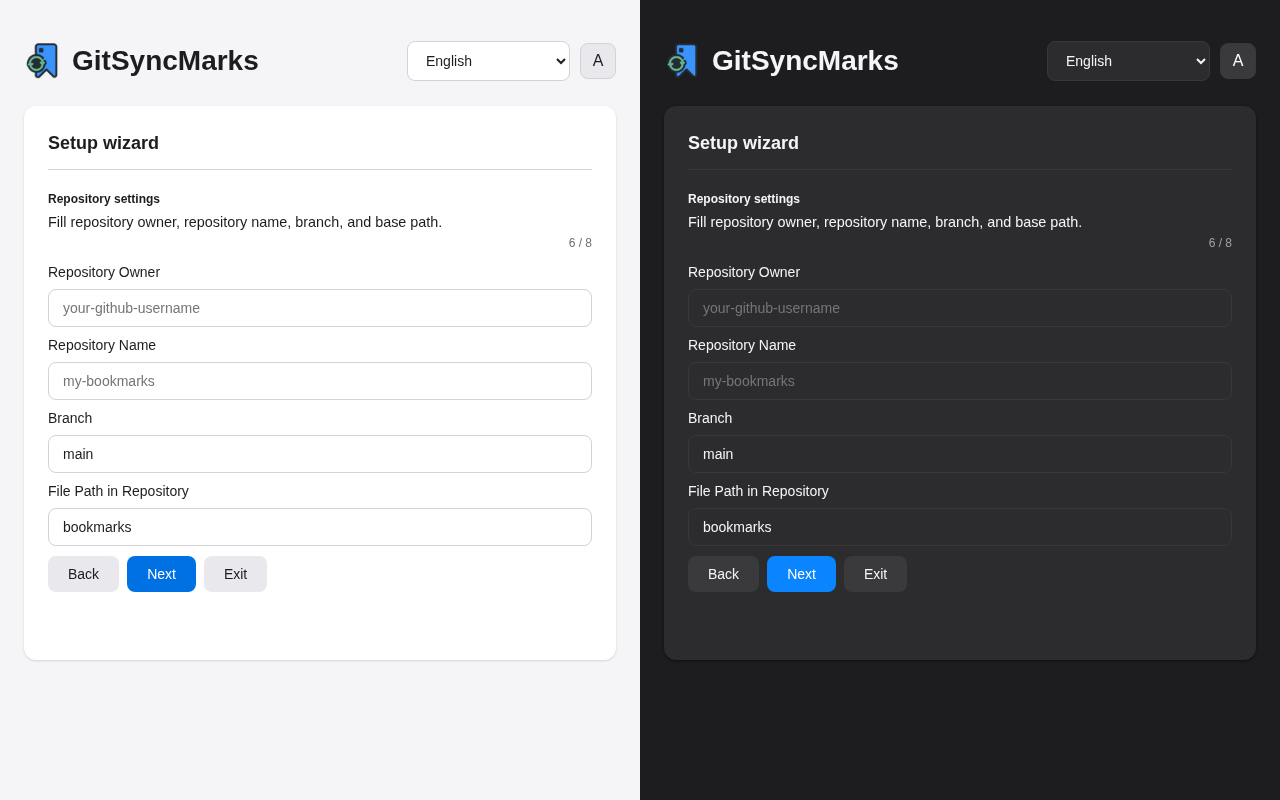Click the 'A' font-size icon in light panel
Image resolution: width=1280 pixels, height=800 pixels.
[x=598, y=61]
